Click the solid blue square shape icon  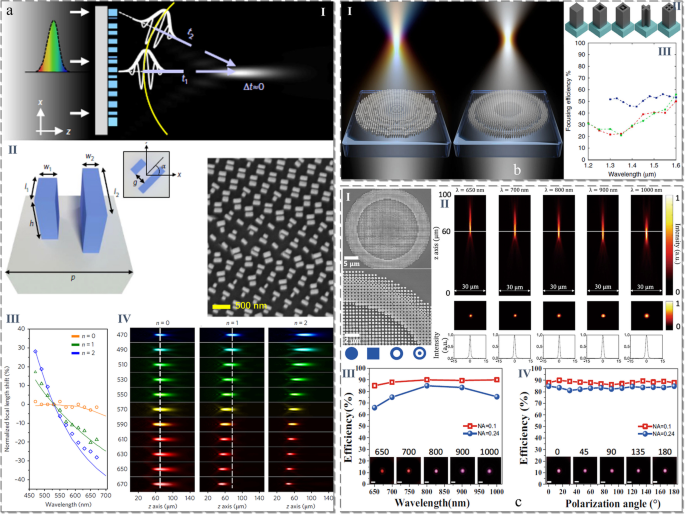coord(373,354)
